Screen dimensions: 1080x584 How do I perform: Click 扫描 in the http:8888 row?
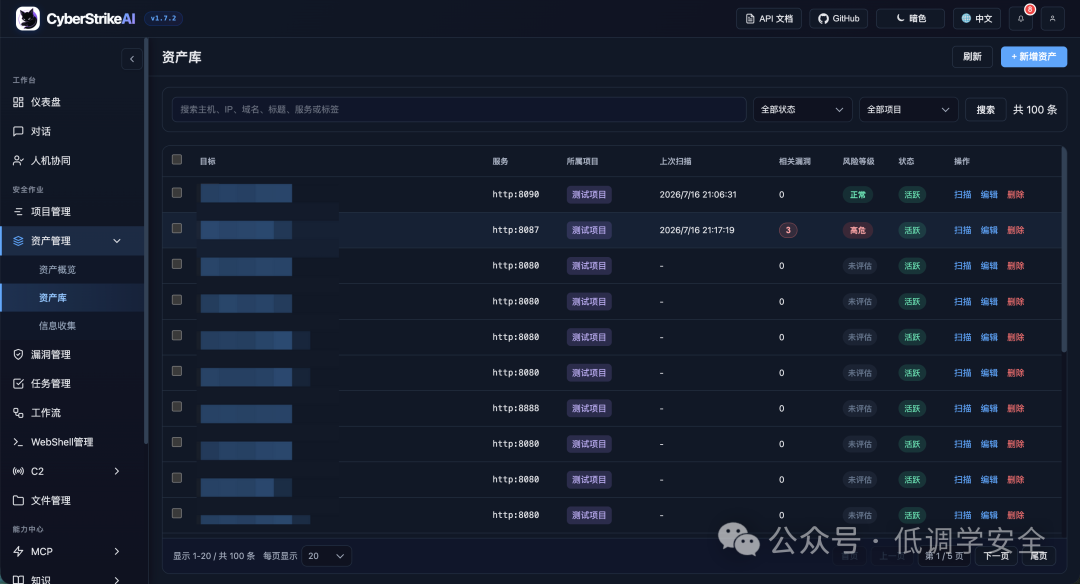pos(962,408)
